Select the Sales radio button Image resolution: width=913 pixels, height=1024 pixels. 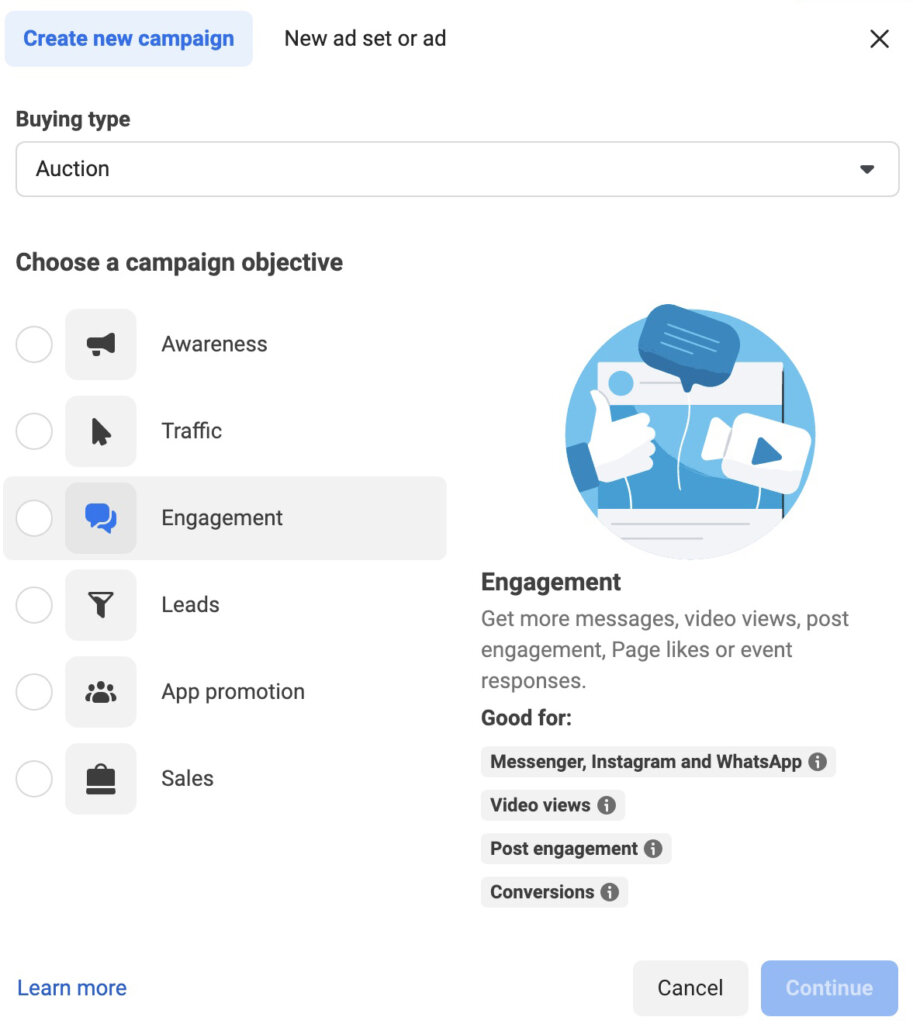pos(34,778)
